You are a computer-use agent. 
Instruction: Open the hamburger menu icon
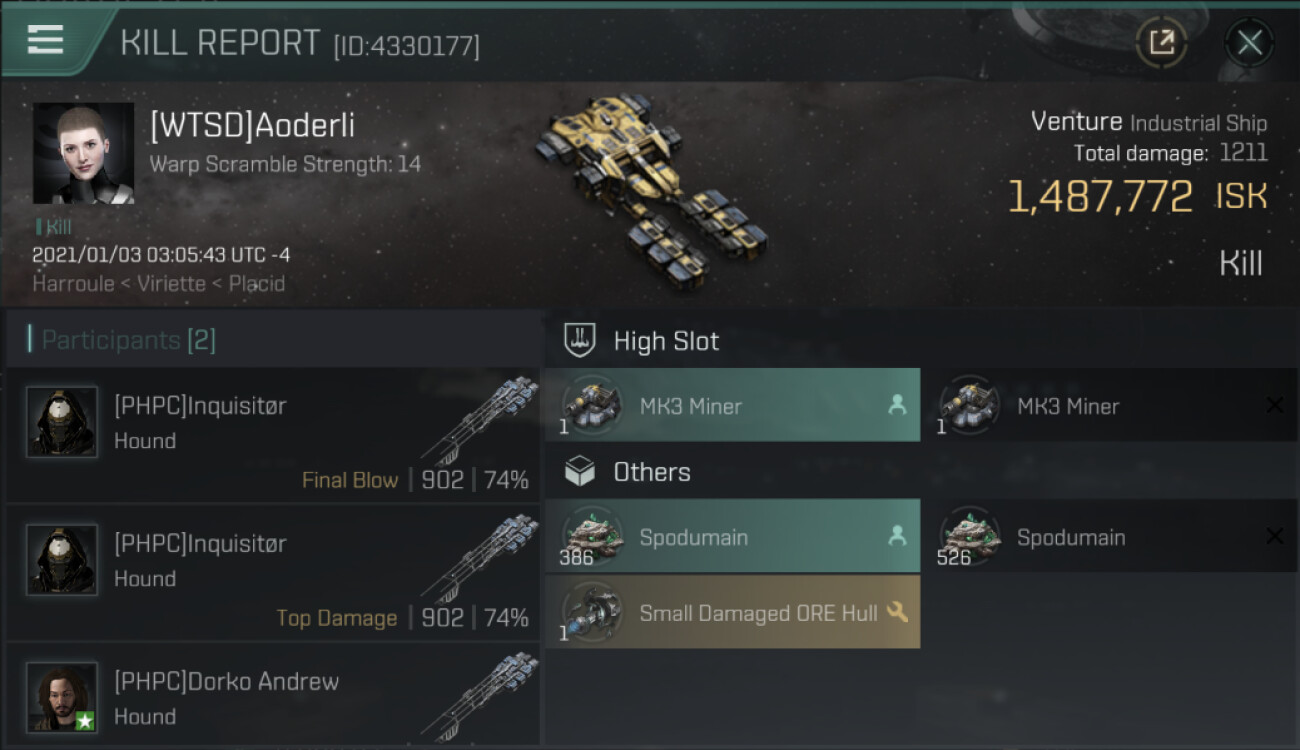point(46,39)
